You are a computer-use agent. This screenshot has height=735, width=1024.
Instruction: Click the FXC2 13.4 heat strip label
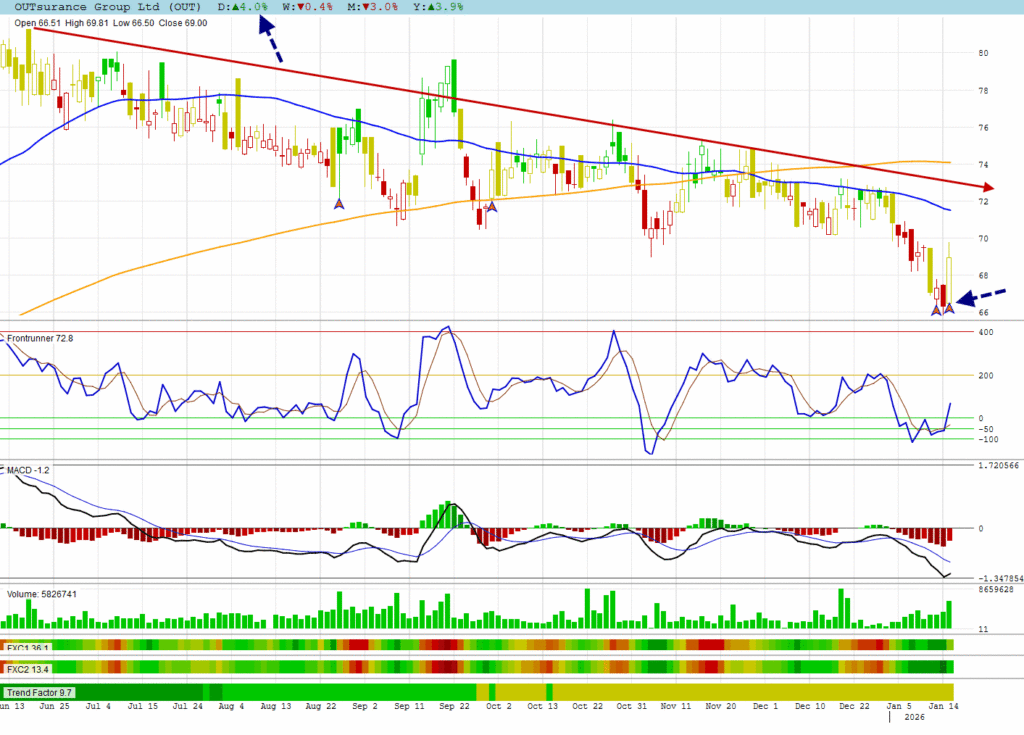28,667
